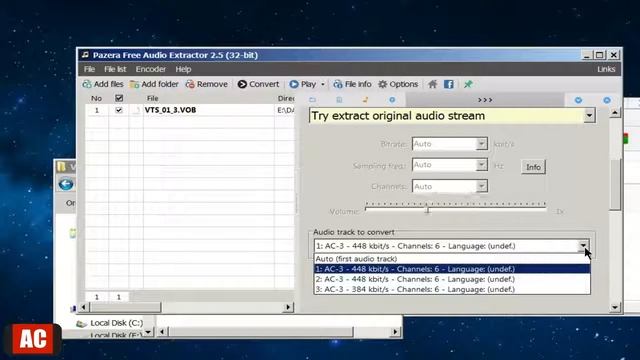The width and height of the screenshot is (640, 360).
Task: Click the No column header
Action: click(x=96, y=98)
